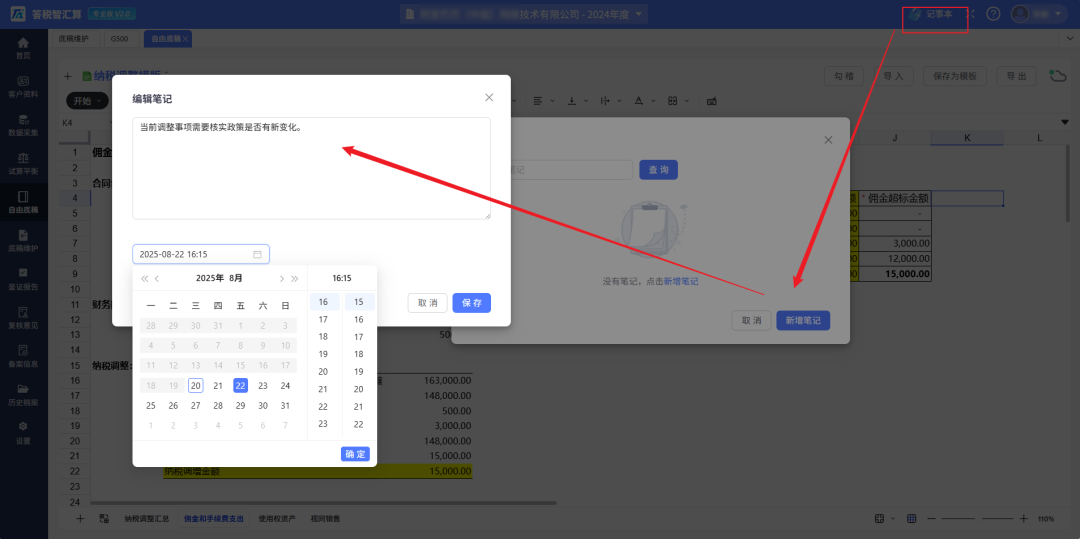Open 备案信息 sidebar item
This screenshot has height=539, width=1080.
click(23, 356)
